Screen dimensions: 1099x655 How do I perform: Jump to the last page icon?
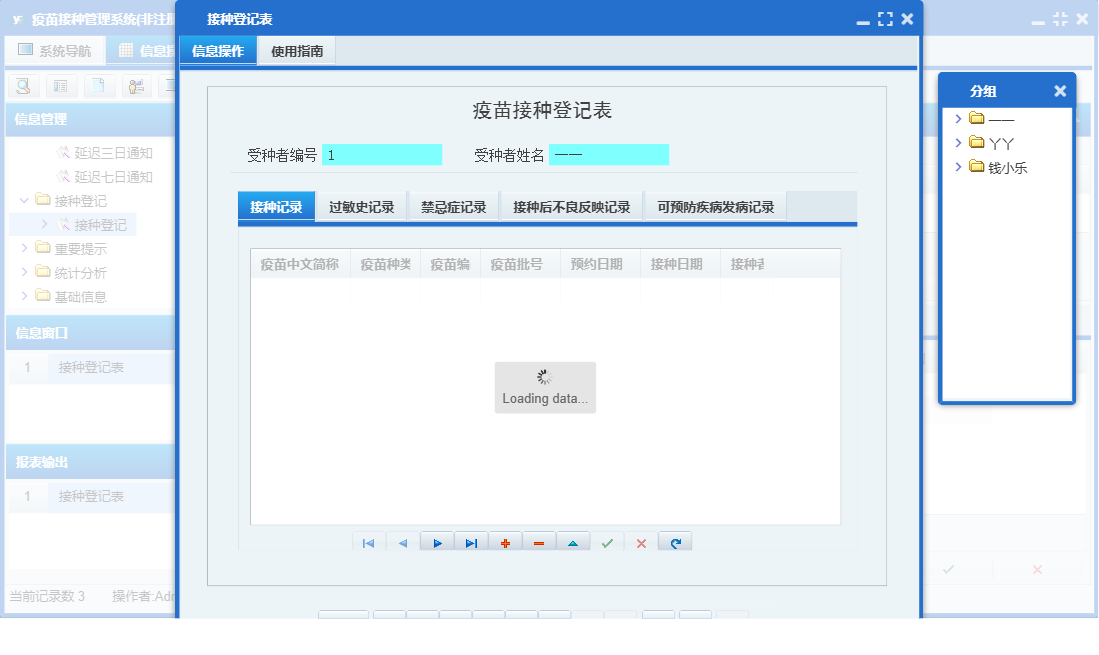coord(471,541)
